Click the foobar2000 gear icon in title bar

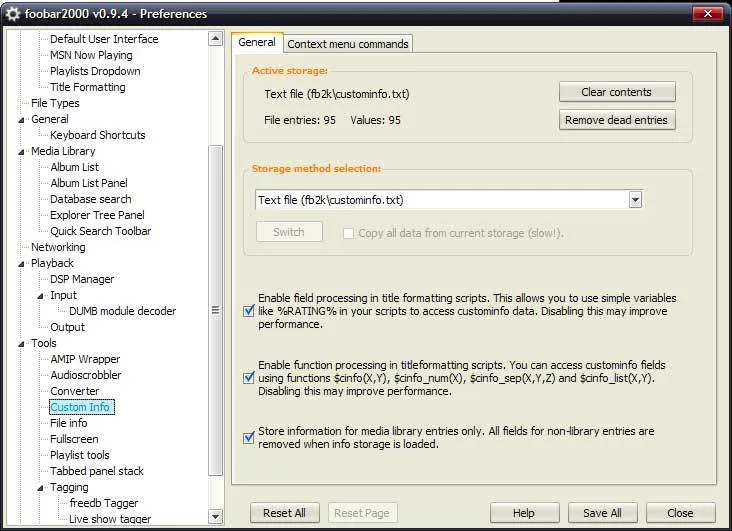[12, 14]
